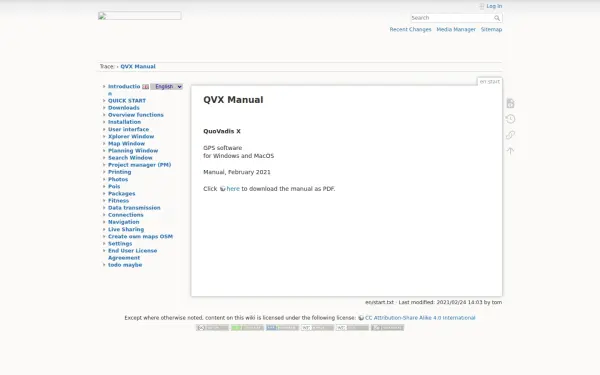Open Connections in sidebar
The image size is (600, 375).
(x=126, y=215)
